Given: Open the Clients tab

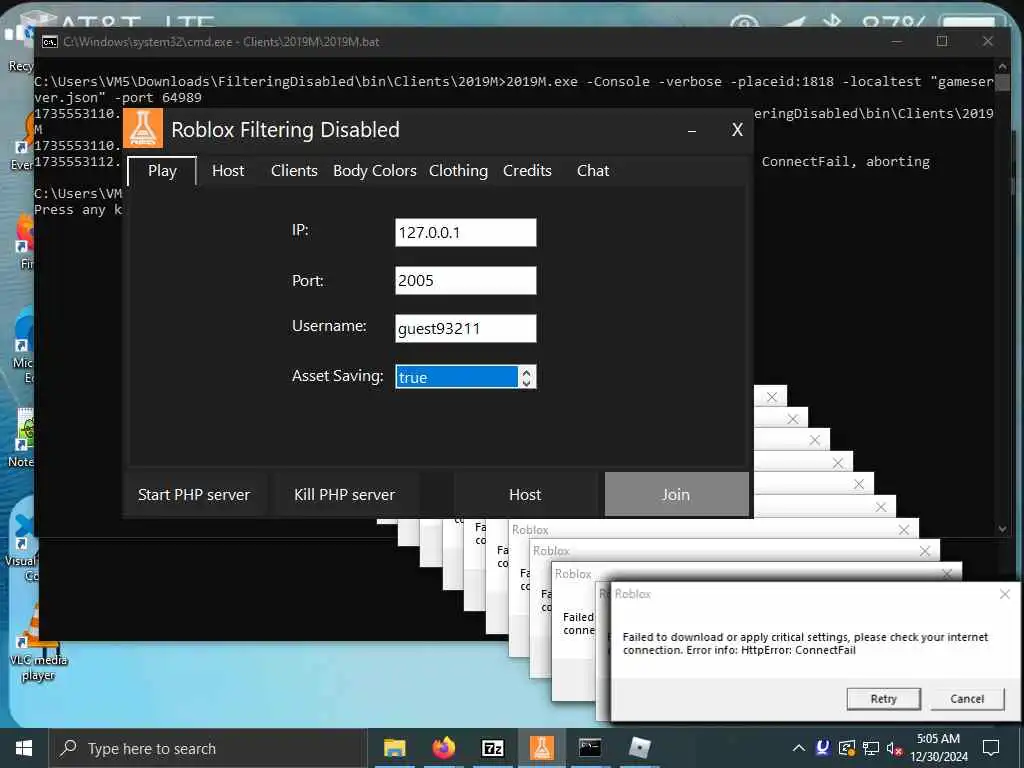Looking at the screenshot, I should pyautogui.click(x=294, y=171).
